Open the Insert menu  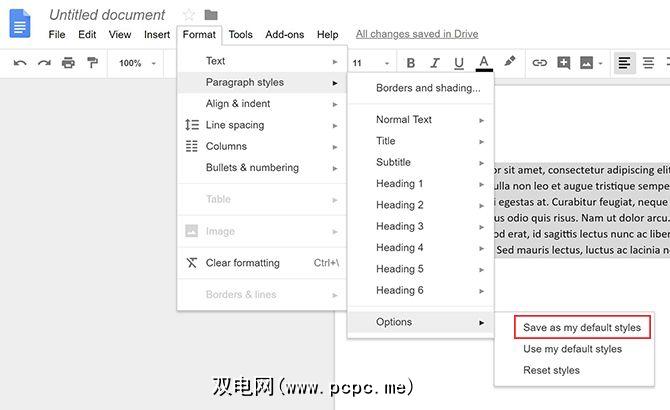157,34
